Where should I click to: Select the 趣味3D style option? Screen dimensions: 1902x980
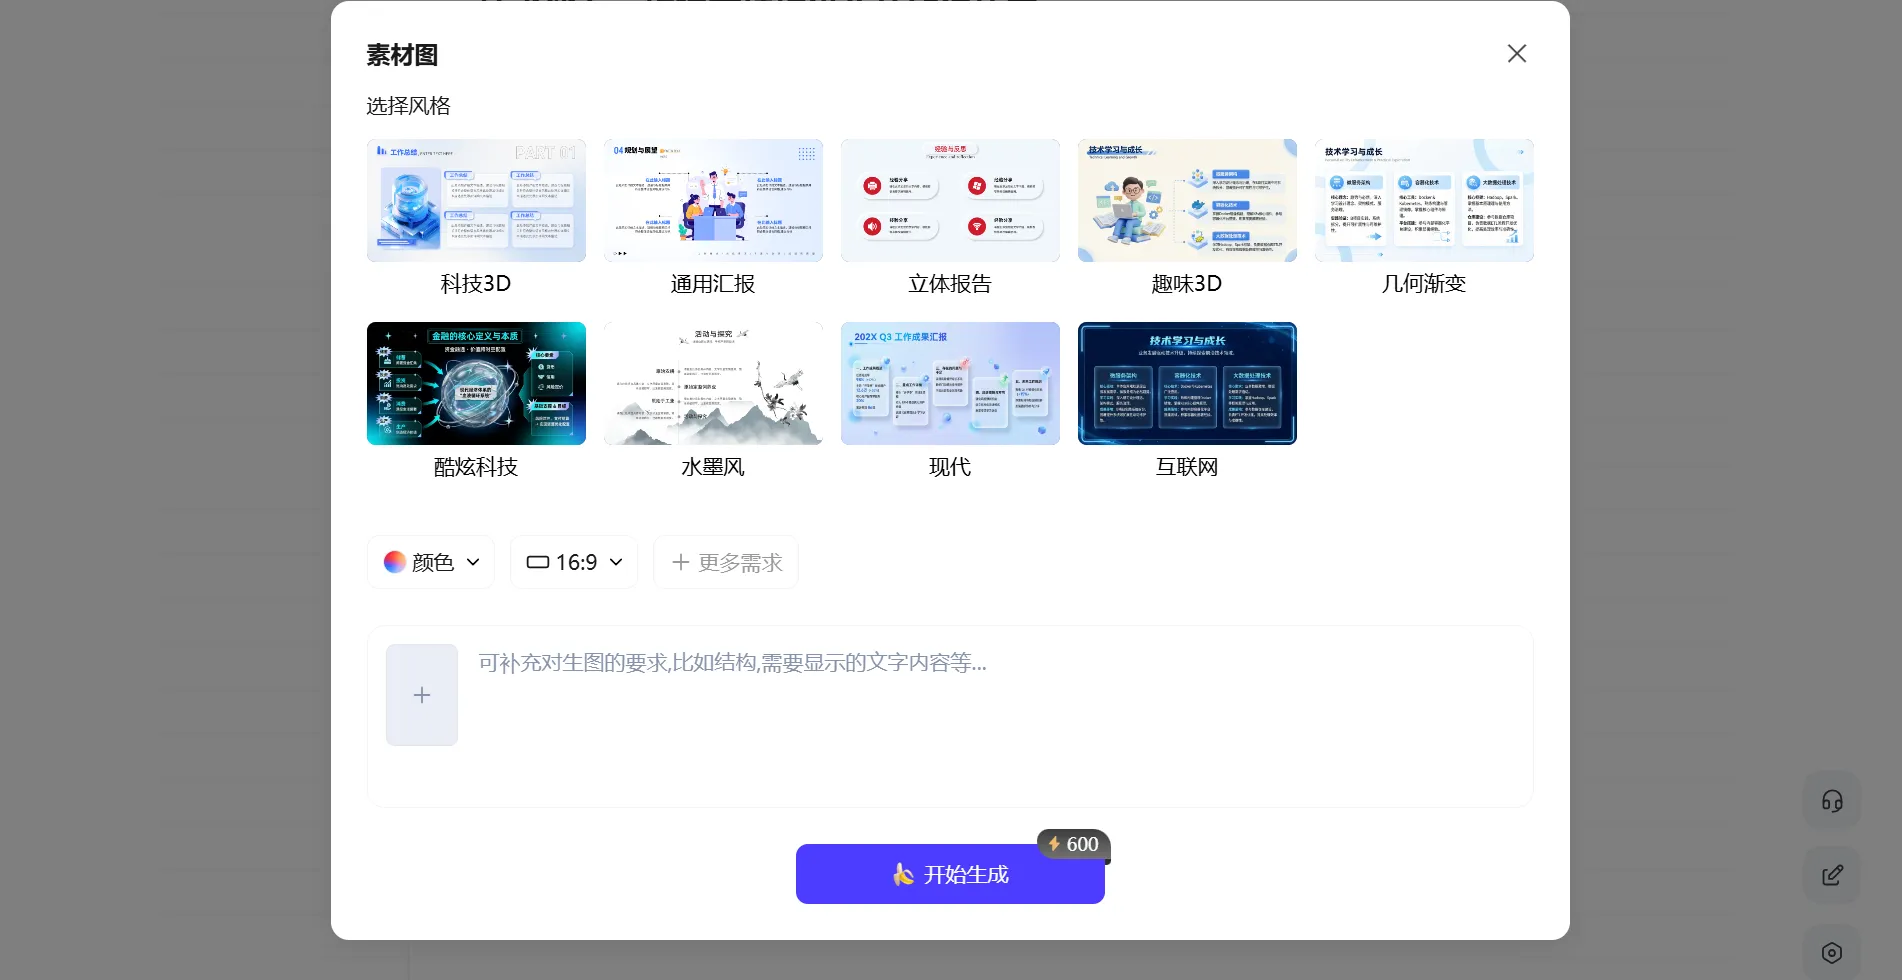(1187, 201)
